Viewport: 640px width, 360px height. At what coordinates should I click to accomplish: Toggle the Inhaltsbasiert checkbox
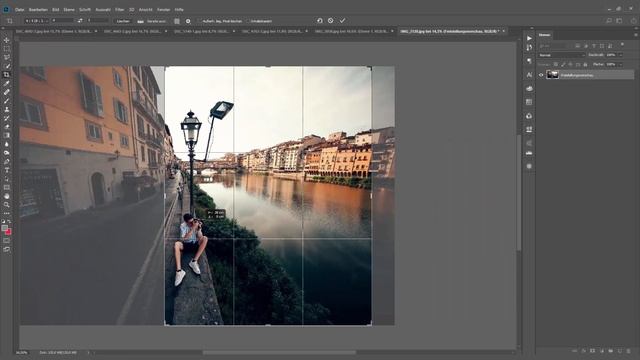(x=248, y=21)
